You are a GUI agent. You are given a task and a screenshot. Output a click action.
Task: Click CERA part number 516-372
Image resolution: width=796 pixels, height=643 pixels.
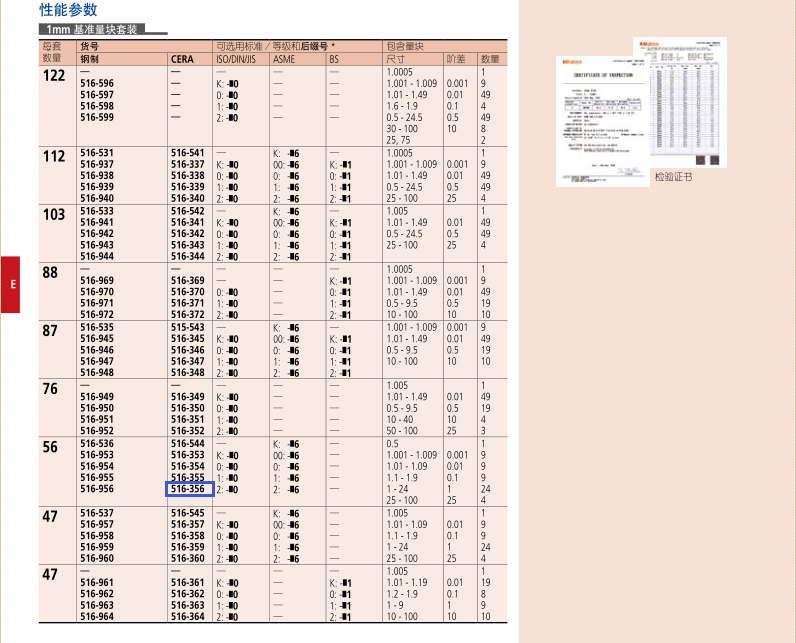click(x=188, y=315)
